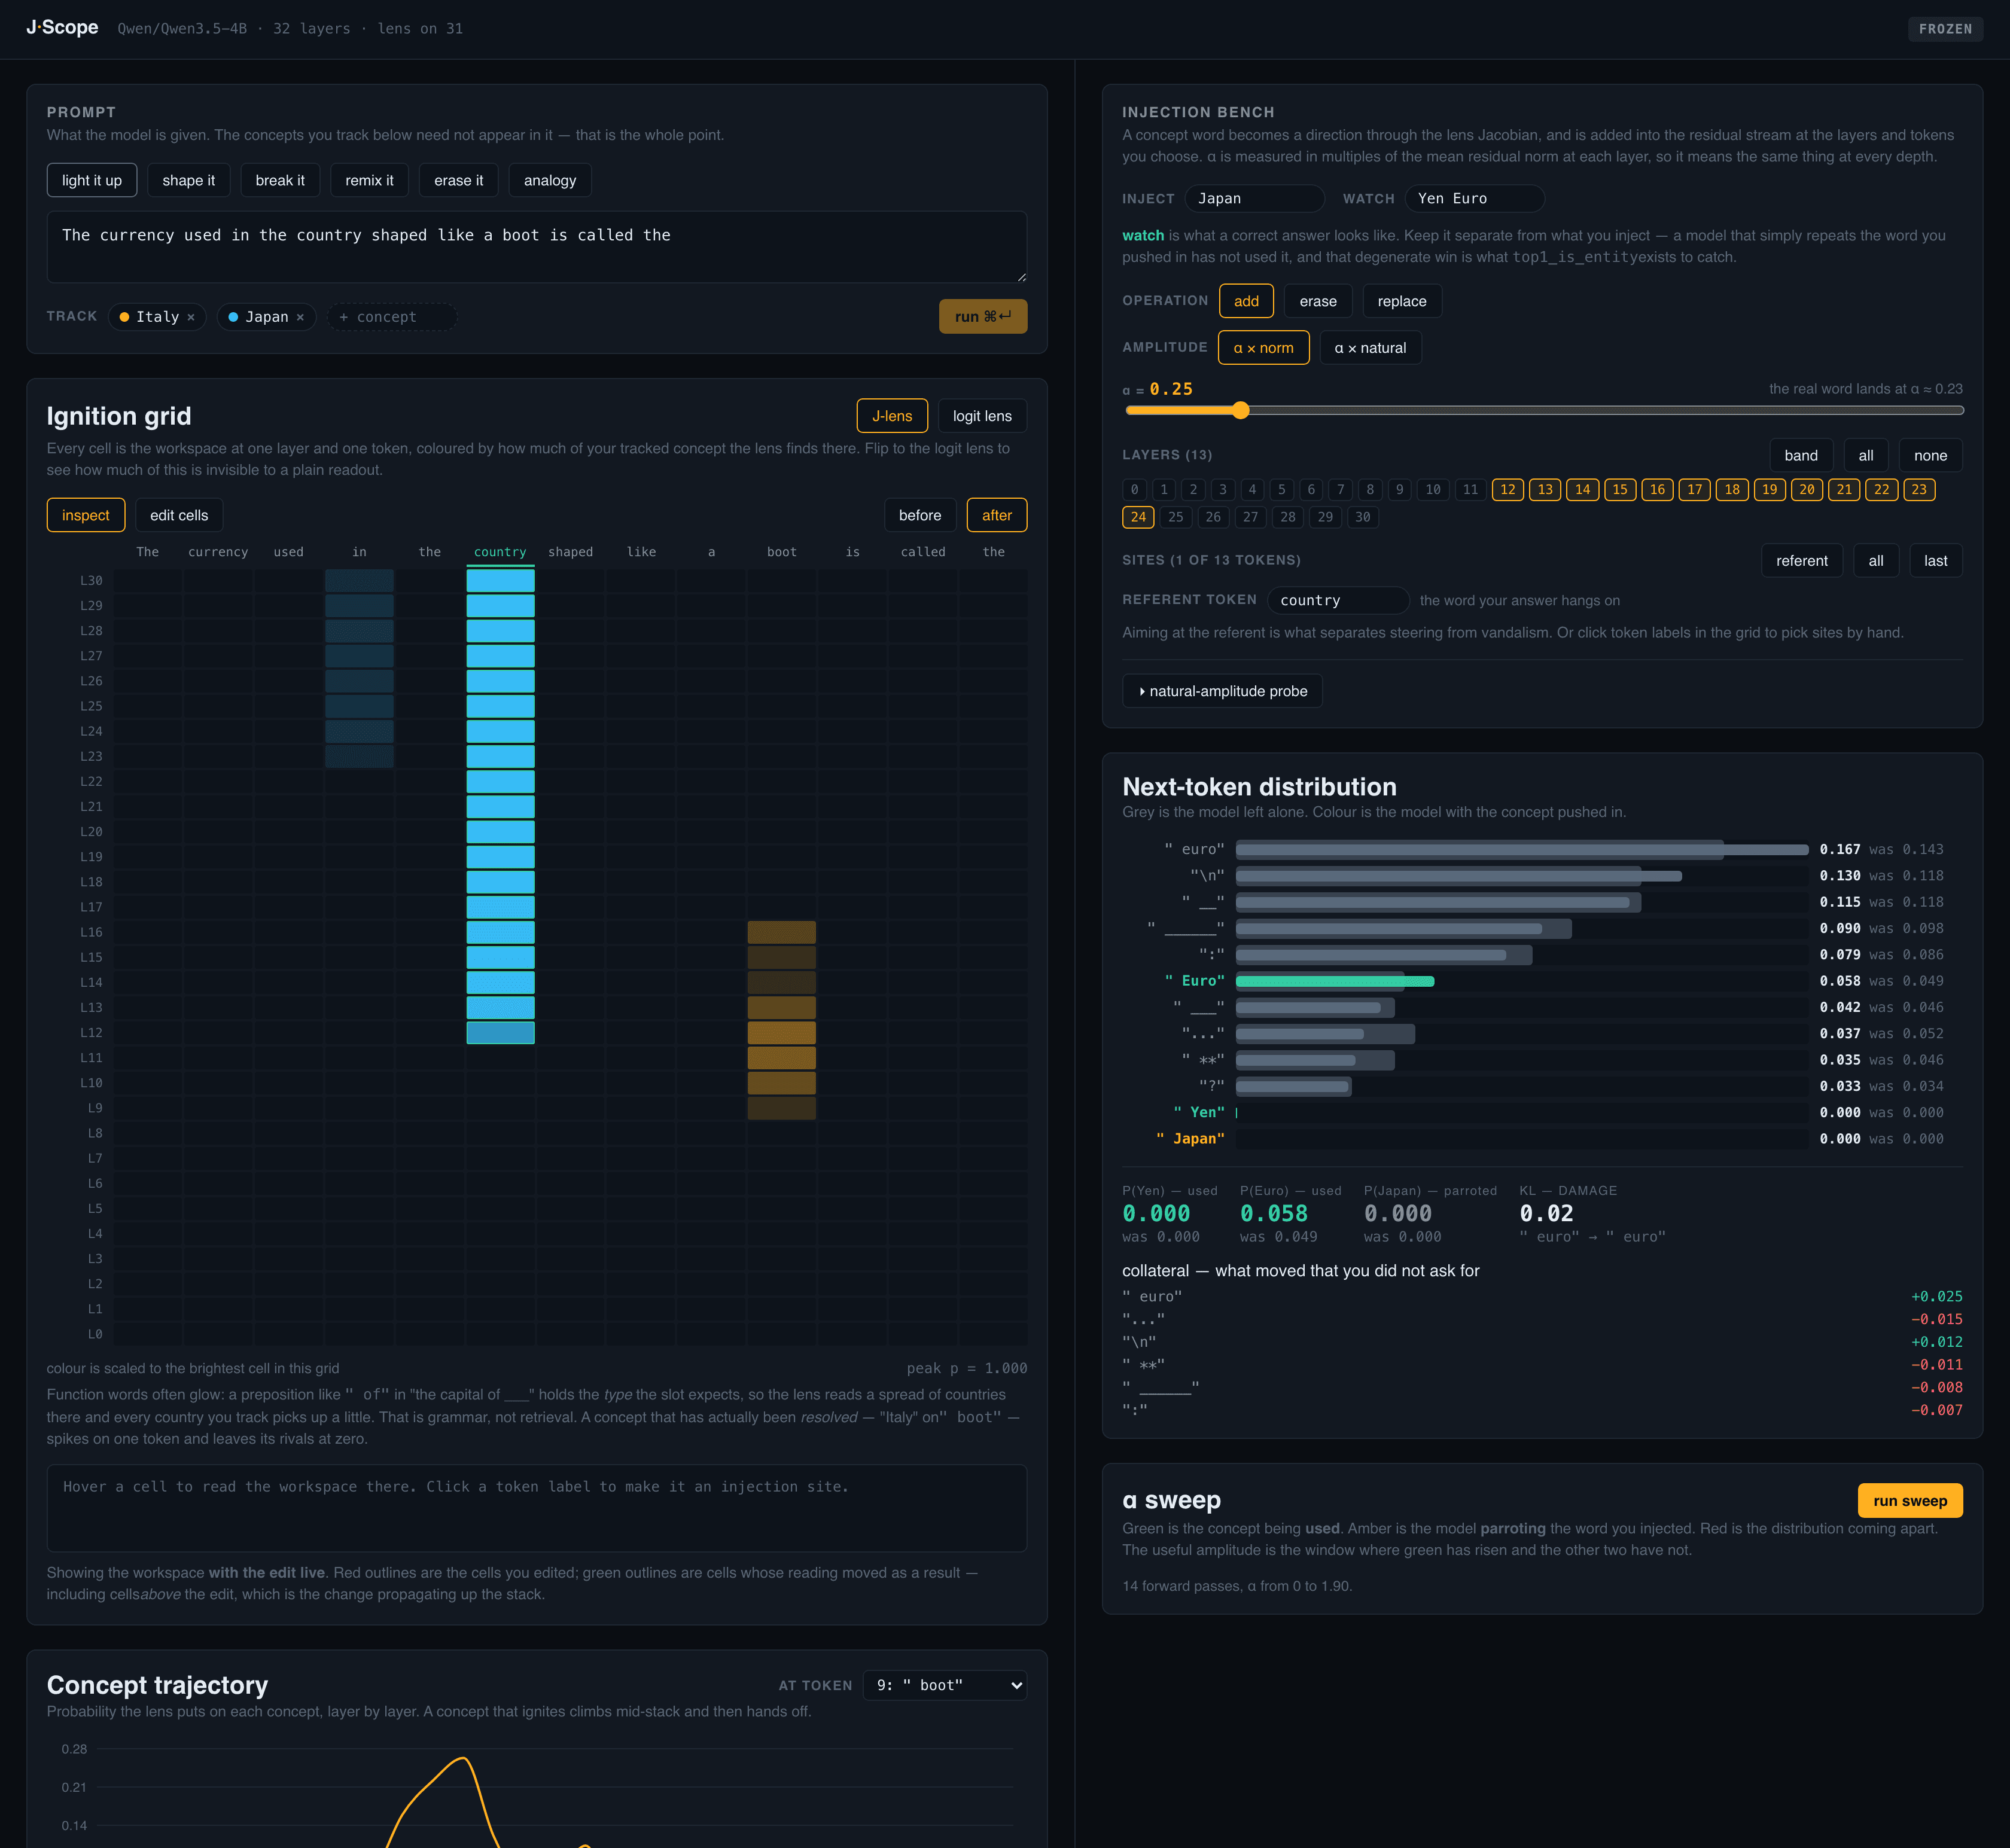Toggle layer 25 chip
The width and height of the screenshot is (2010, 1848).
pos(1175,517)
